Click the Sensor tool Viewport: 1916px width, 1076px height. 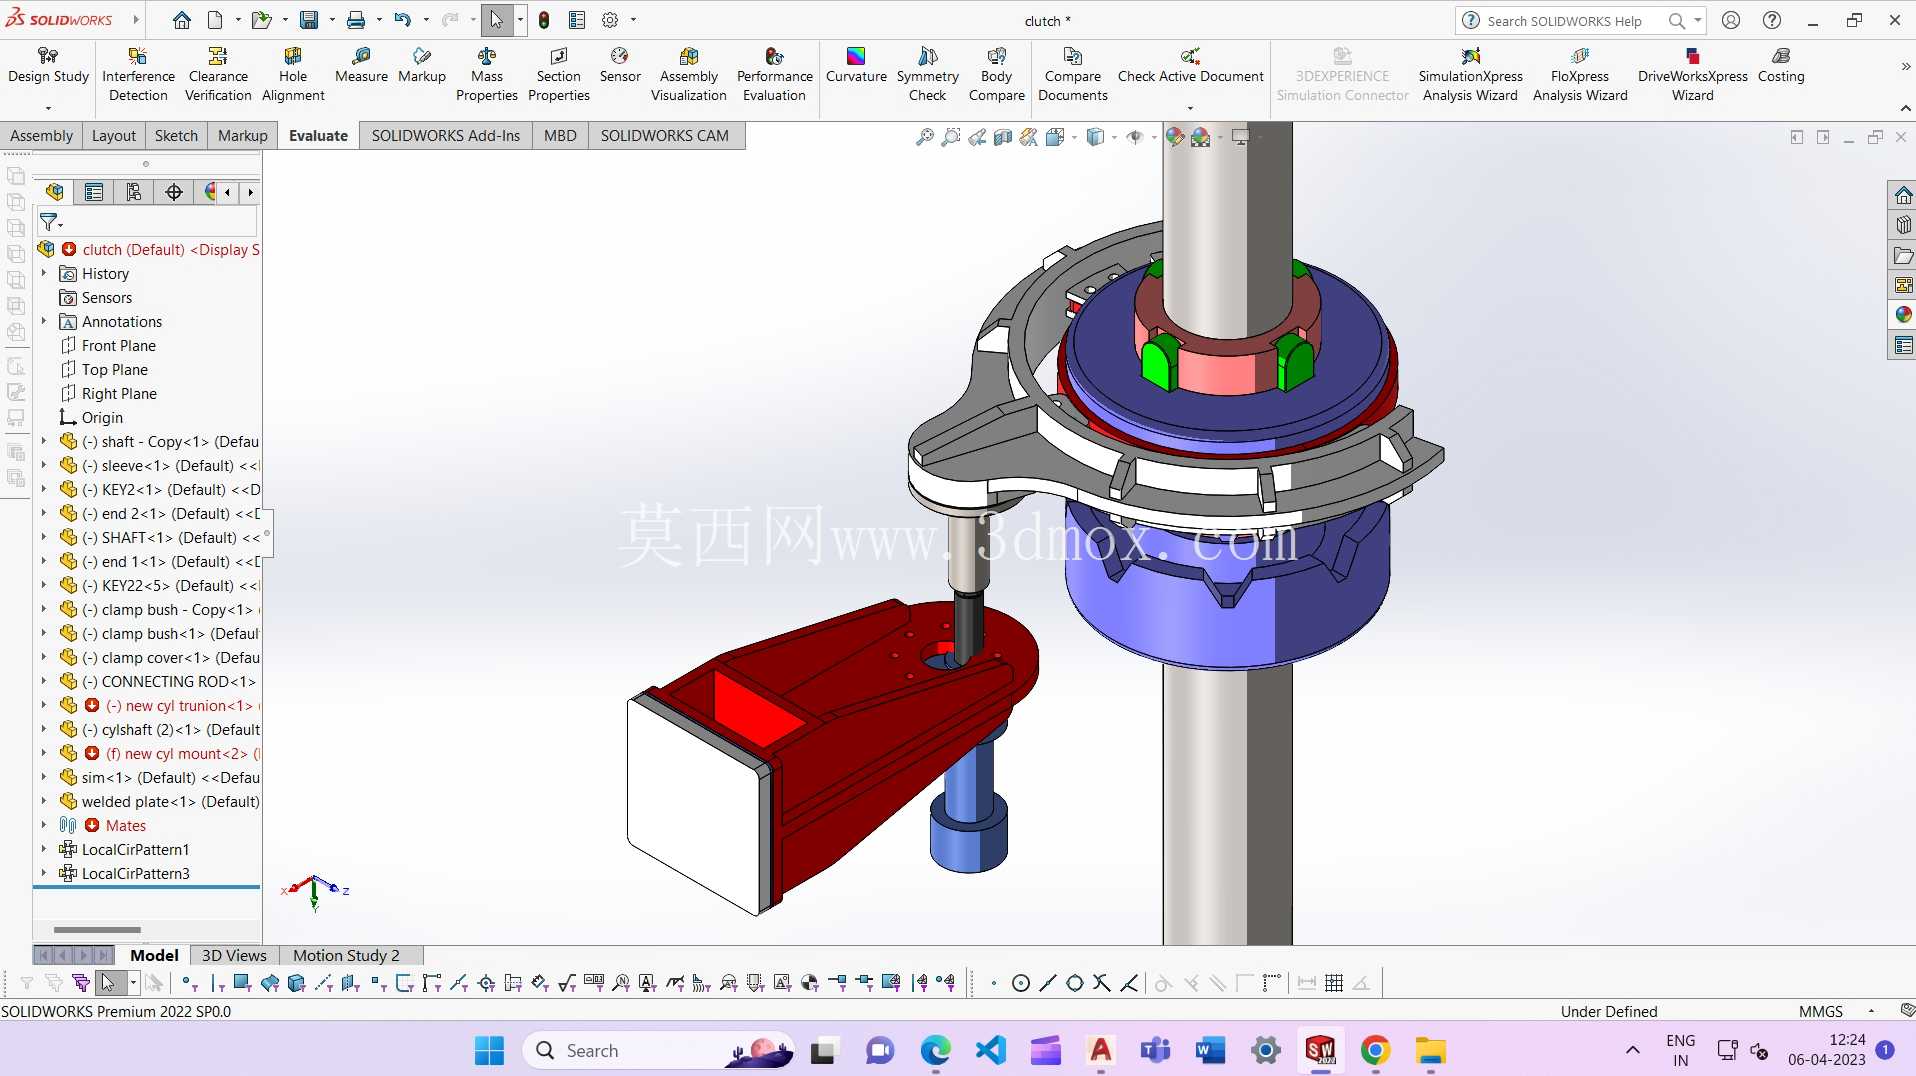(620, 66)
